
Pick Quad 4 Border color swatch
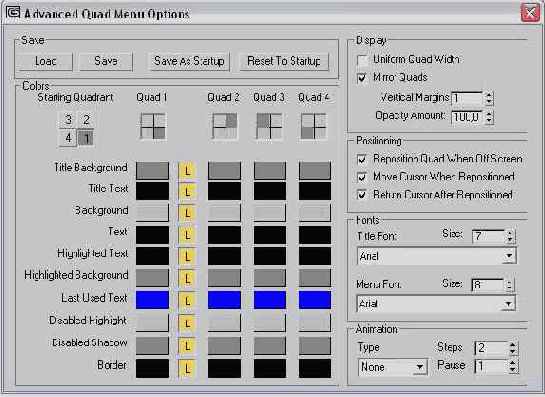315,368
